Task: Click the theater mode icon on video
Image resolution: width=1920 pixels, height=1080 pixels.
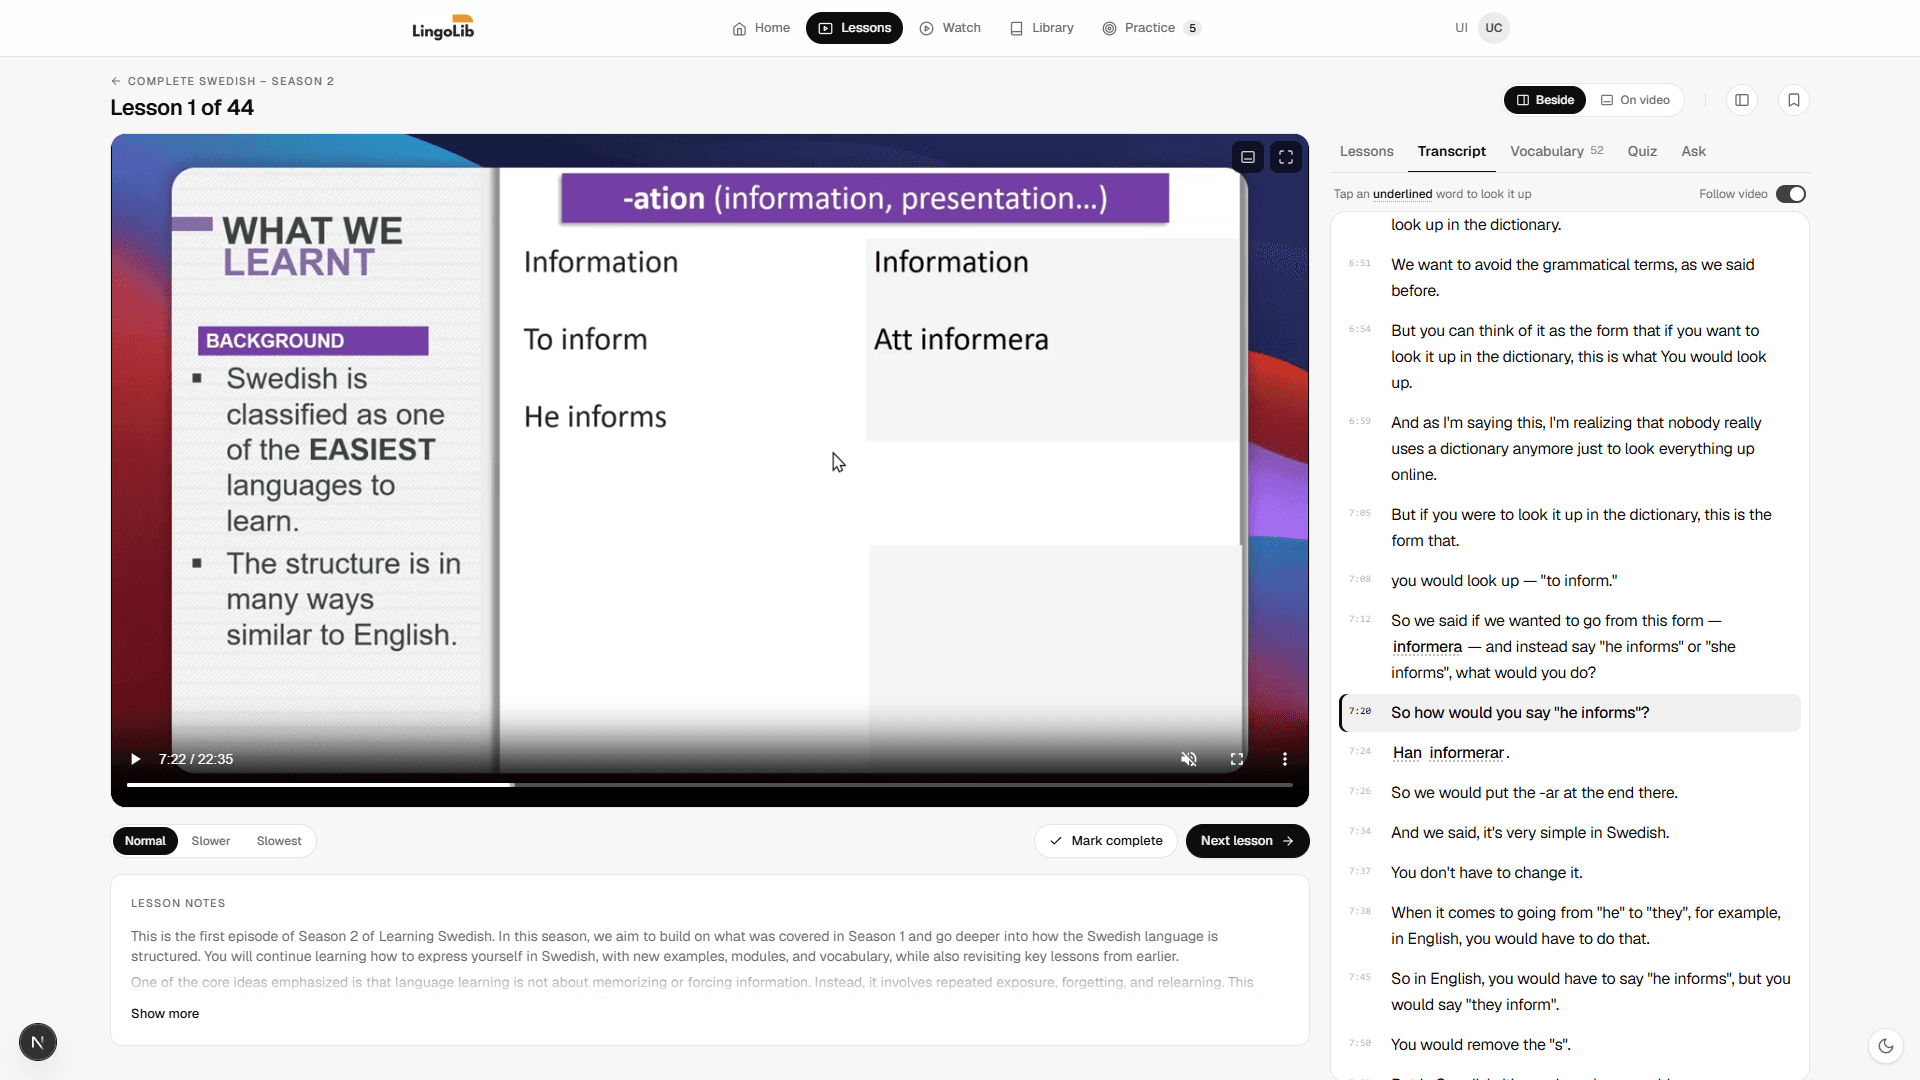Action: 1248,157
